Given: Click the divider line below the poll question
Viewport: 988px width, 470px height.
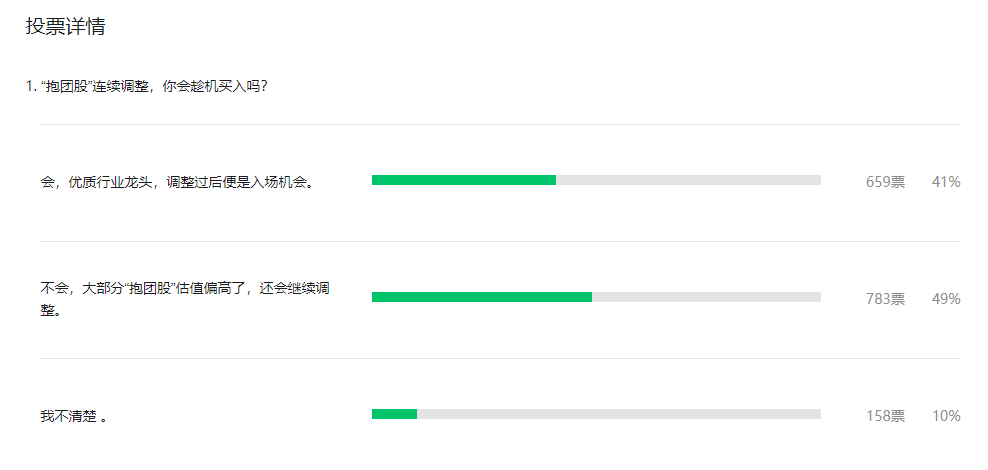Looking at the screenshot, I should (500, 125).
